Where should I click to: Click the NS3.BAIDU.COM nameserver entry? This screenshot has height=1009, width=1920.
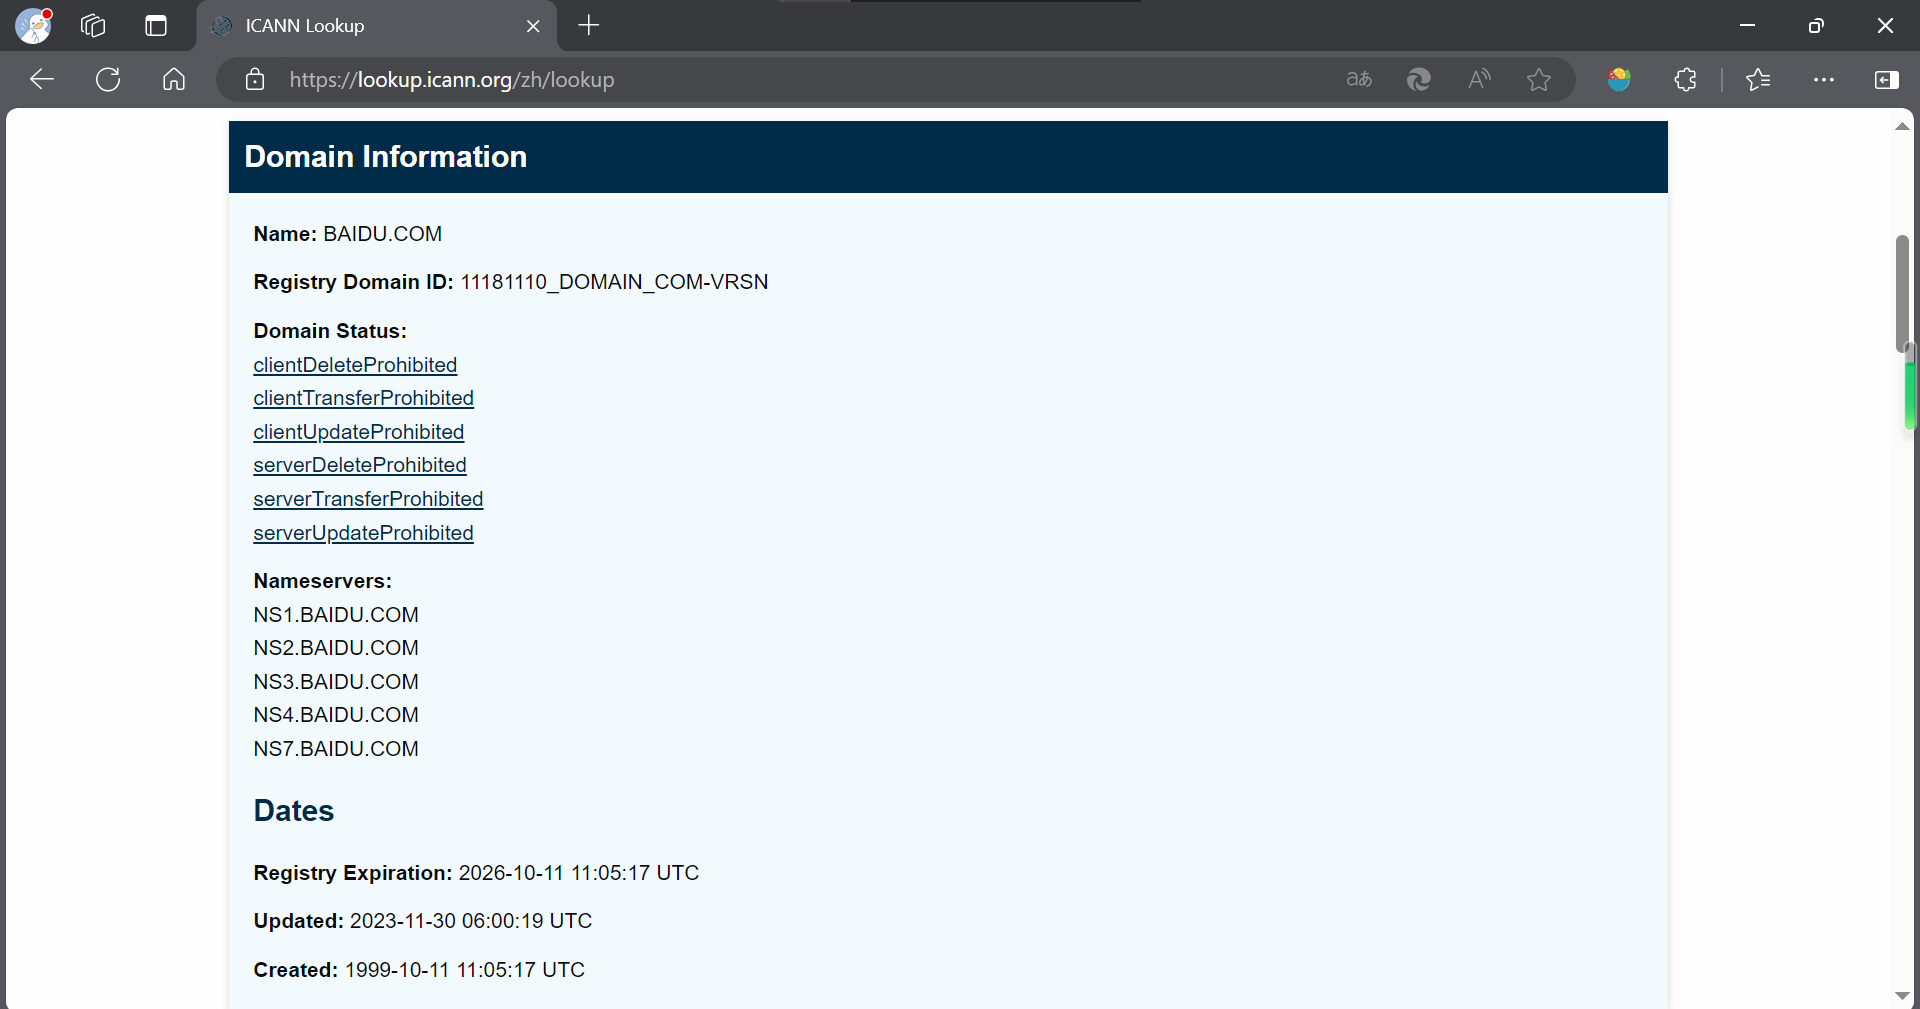(336, 682)
